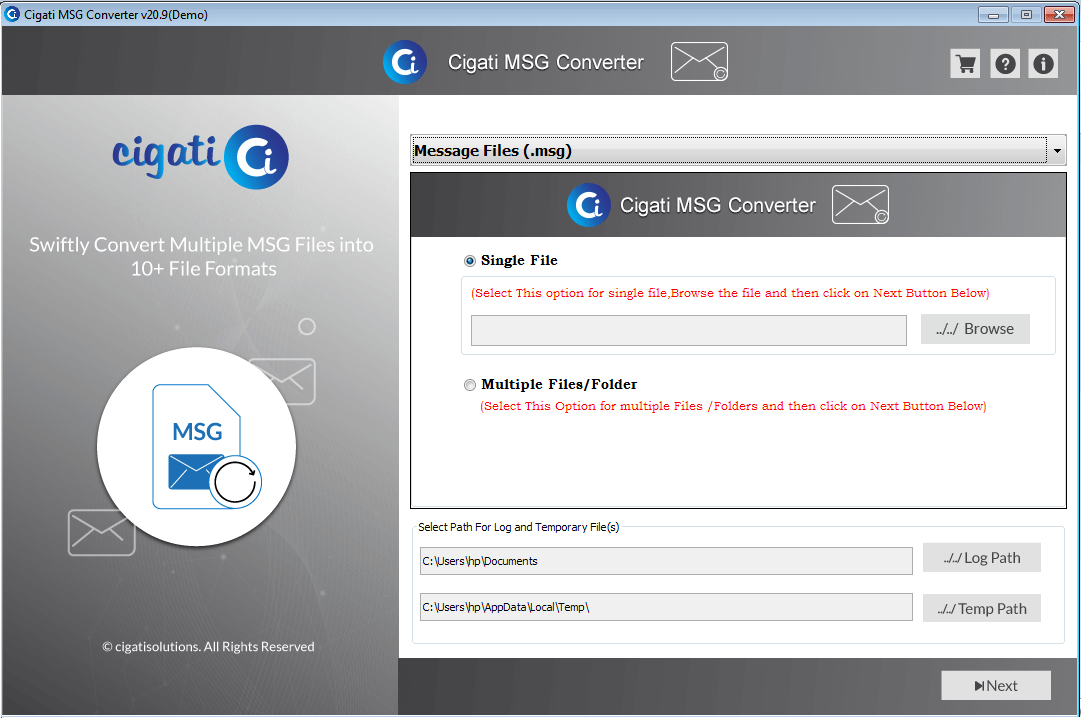
Task: Open the info about icon
Action: 1043,64
